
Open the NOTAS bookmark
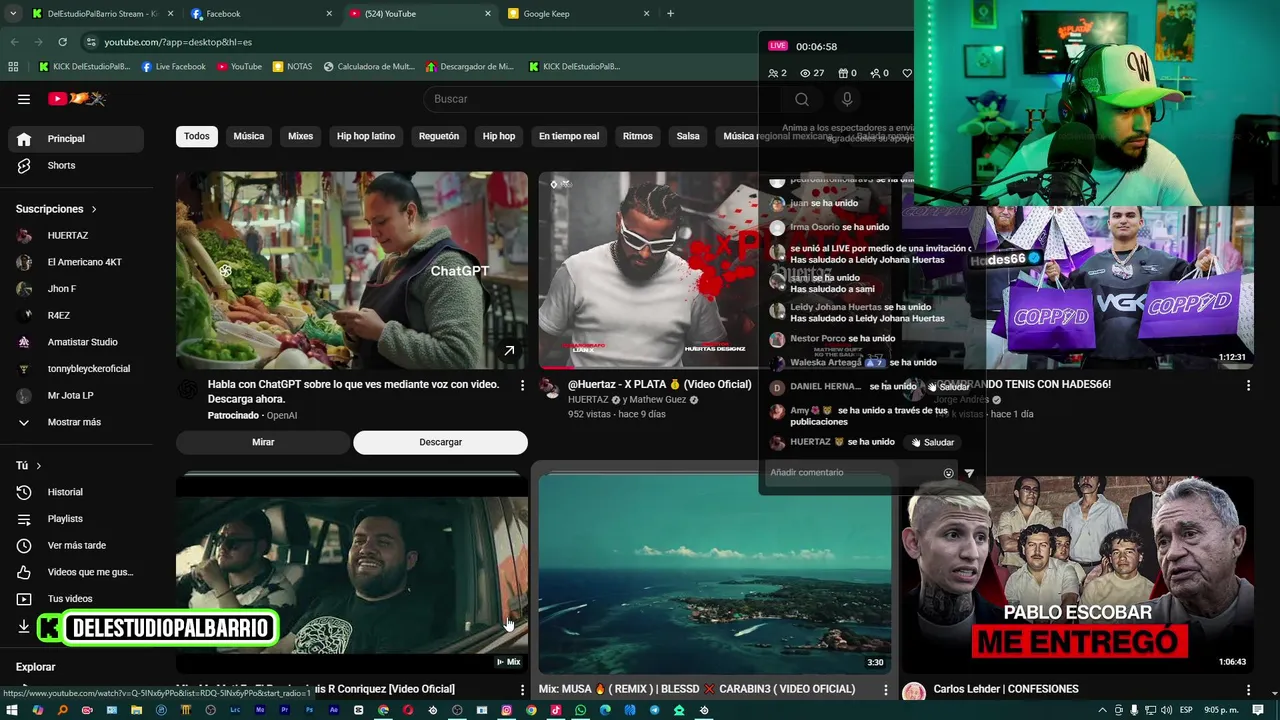coord(292,67)
